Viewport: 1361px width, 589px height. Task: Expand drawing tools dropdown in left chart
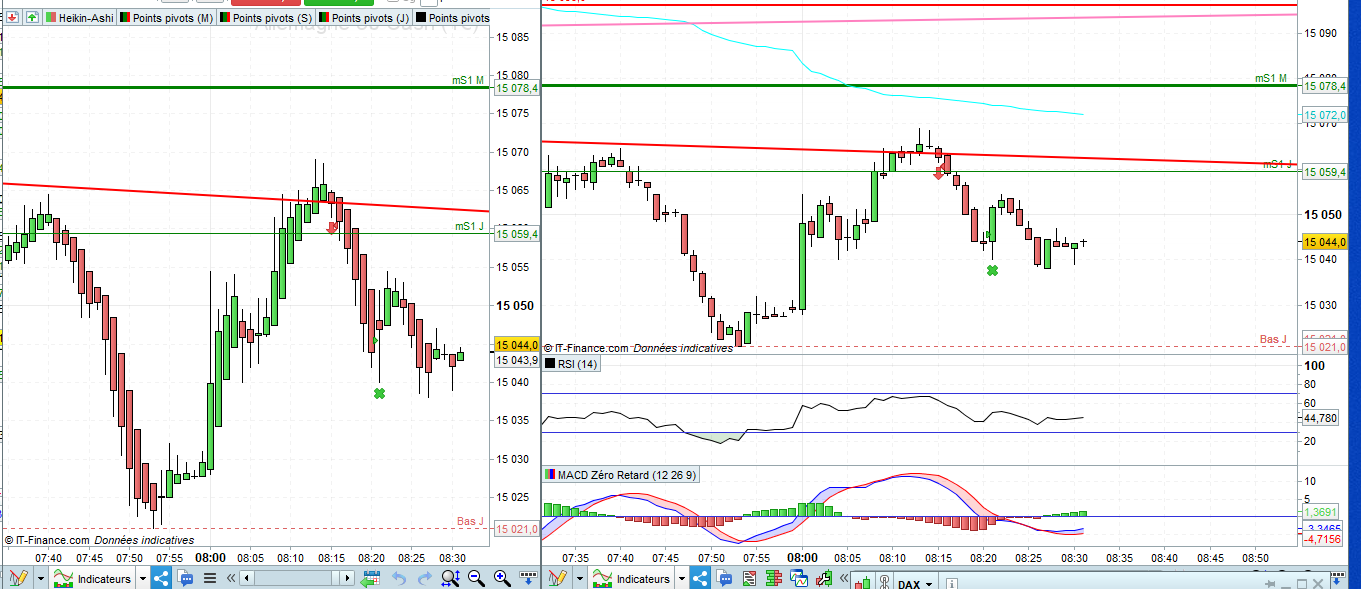click(41, 578)
